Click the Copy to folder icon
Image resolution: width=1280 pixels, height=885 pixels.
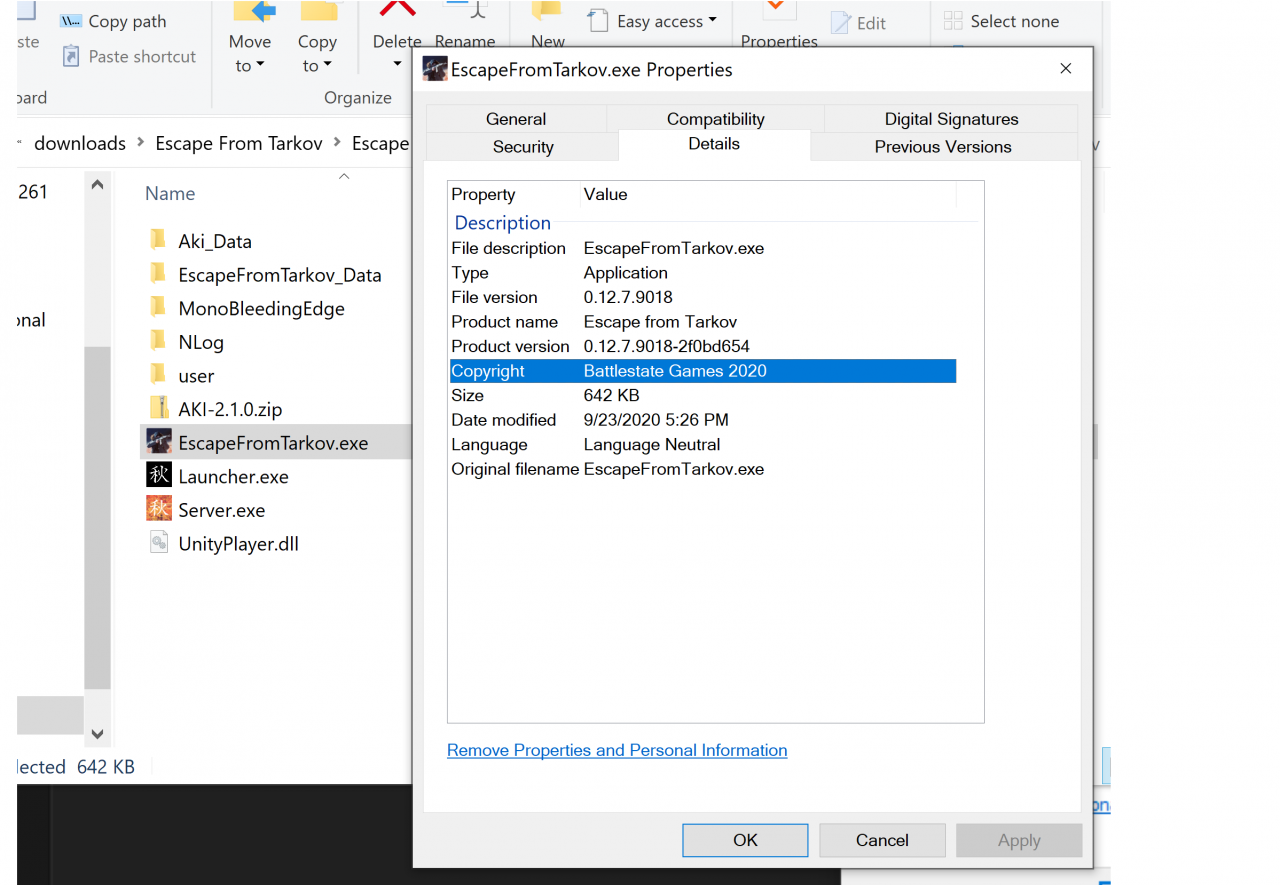click(x=319, y=11)
